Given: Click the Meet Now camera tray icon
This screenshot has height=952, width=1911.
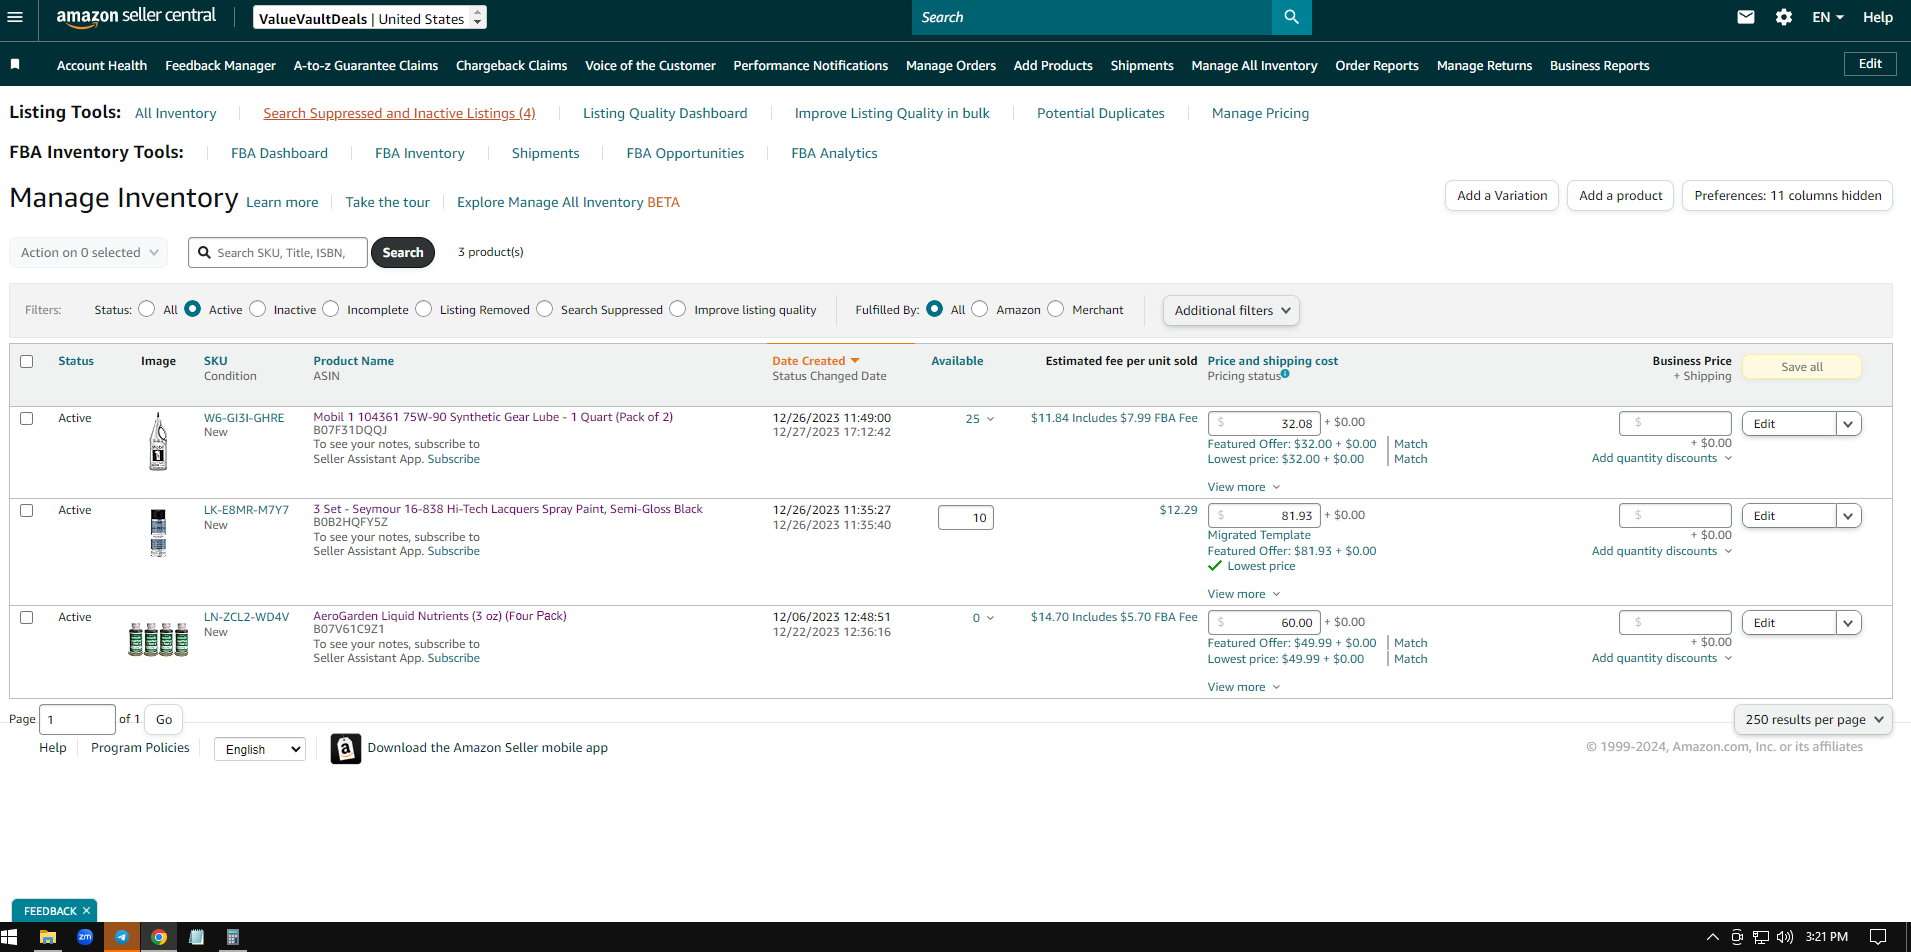Looking at the screenshot, I should pos(1737,937).
